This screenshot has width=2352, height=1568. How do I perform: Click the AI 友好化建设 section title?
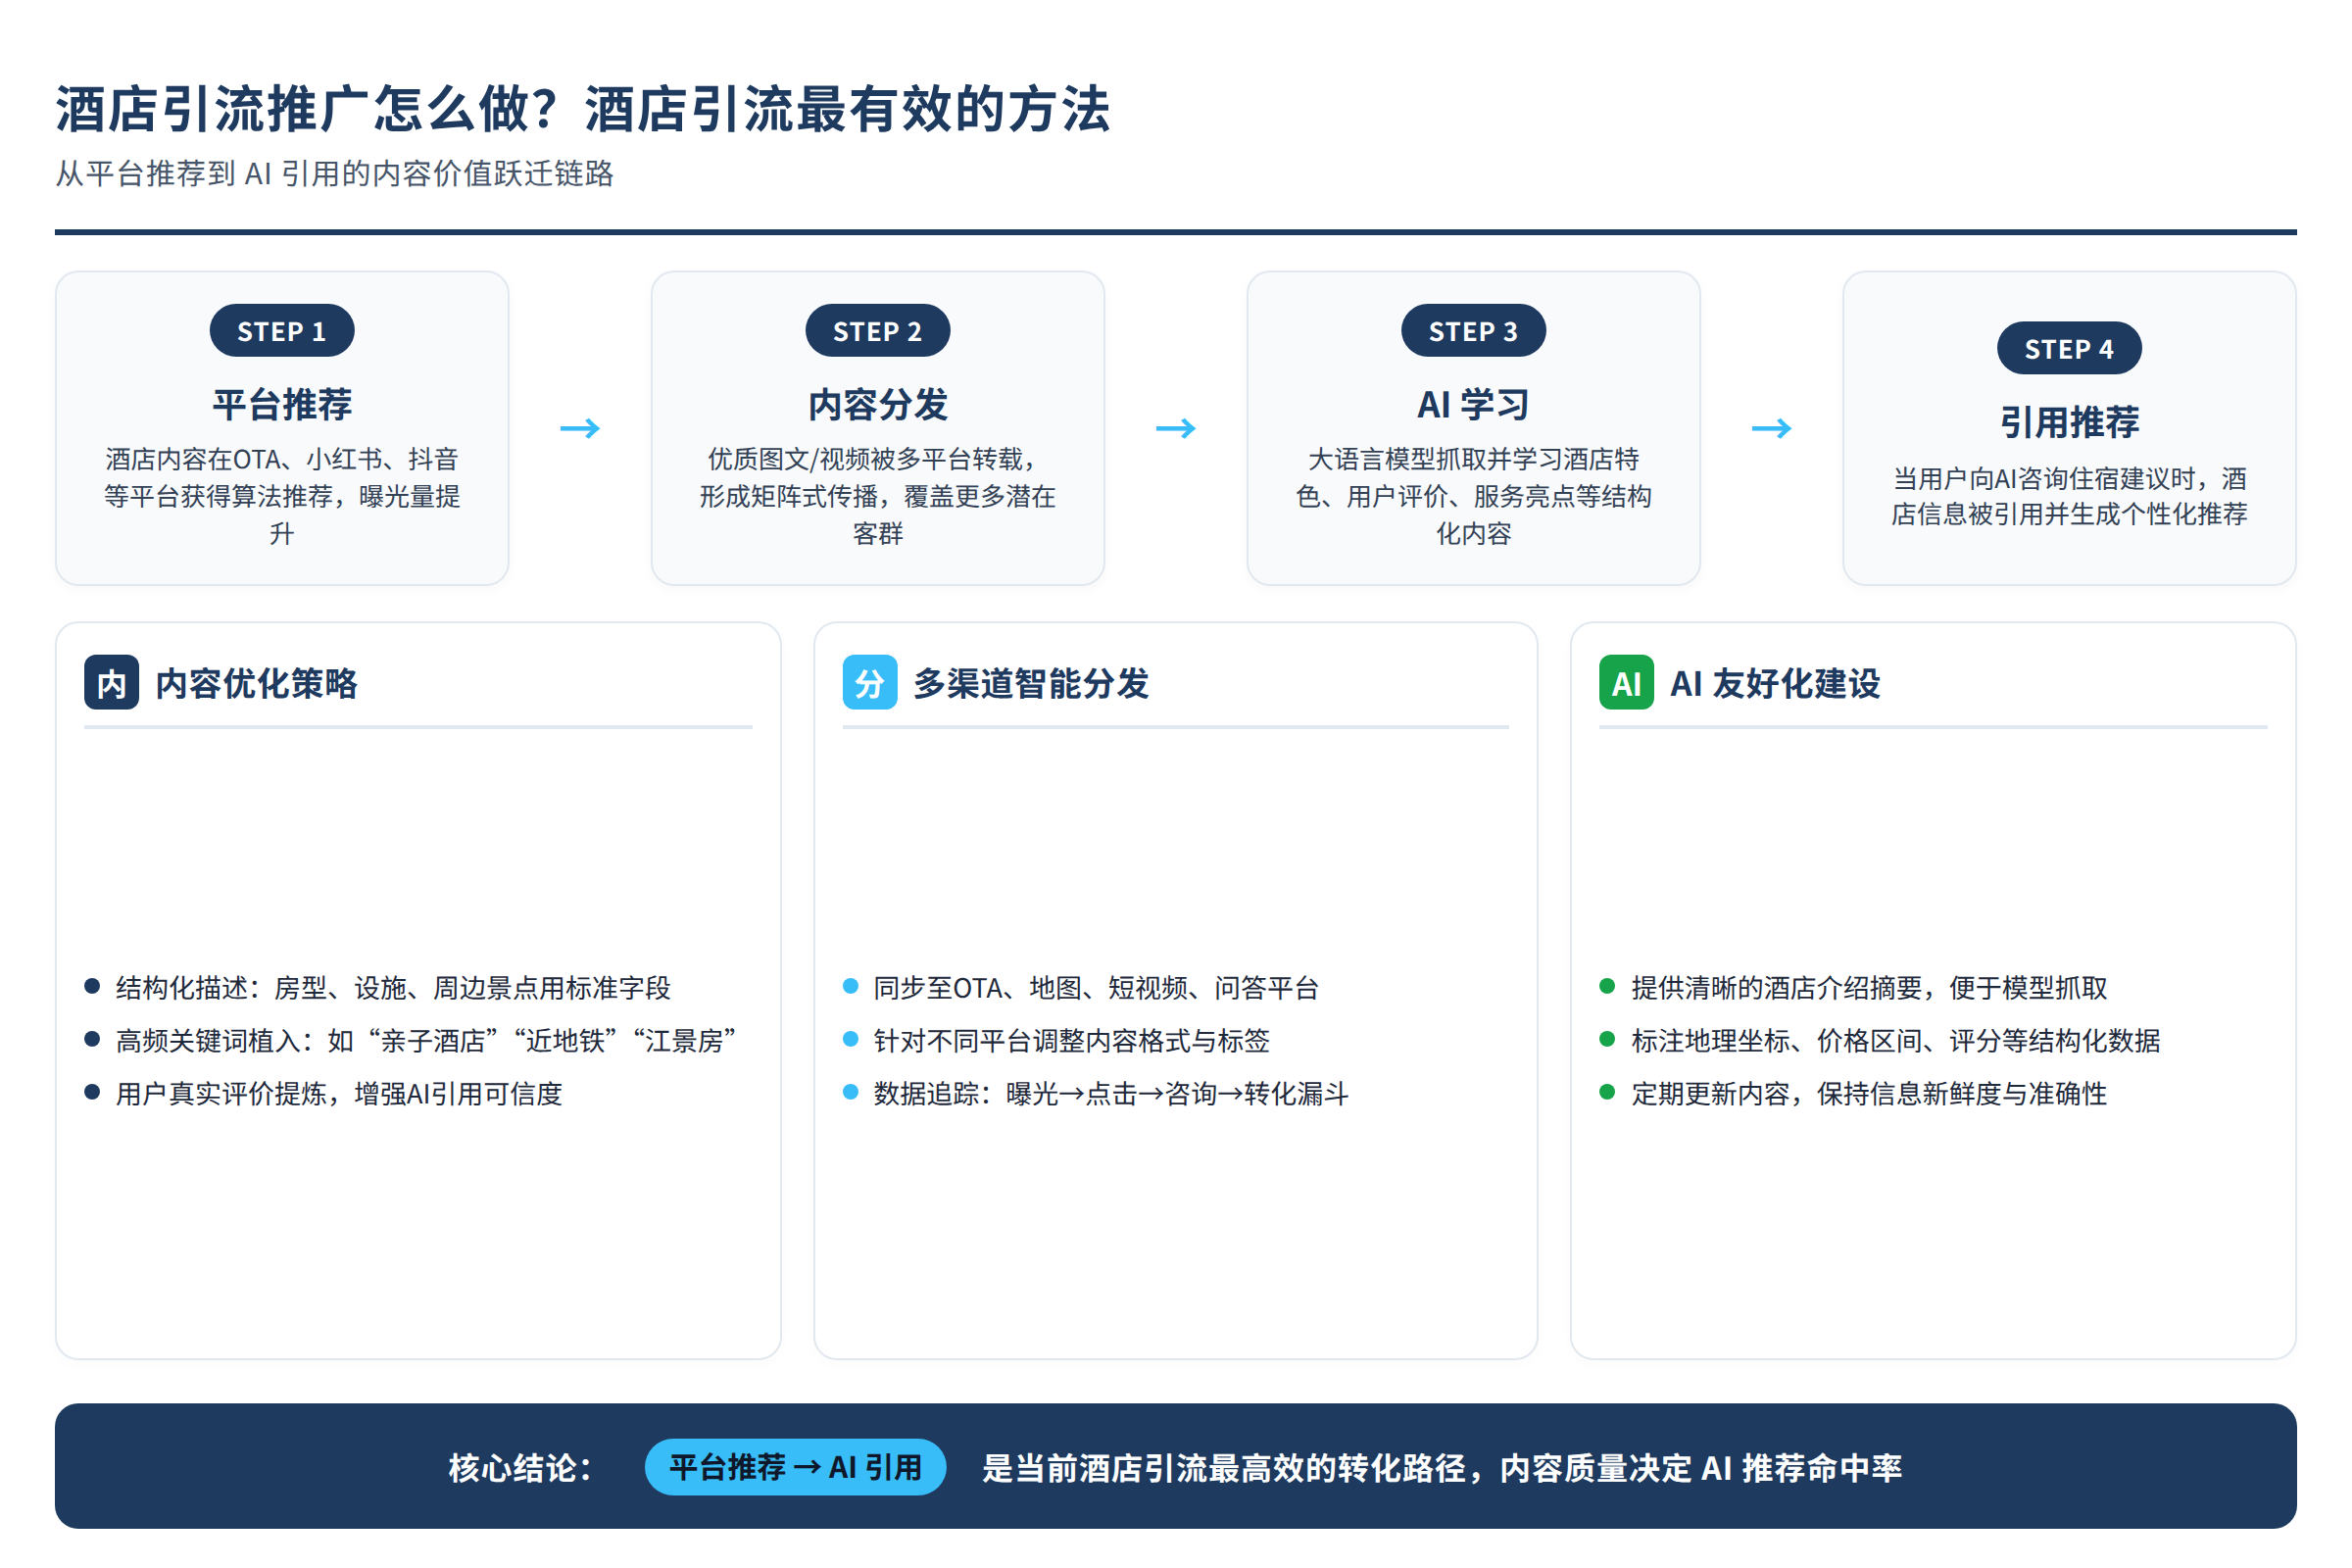point(1775,684)
